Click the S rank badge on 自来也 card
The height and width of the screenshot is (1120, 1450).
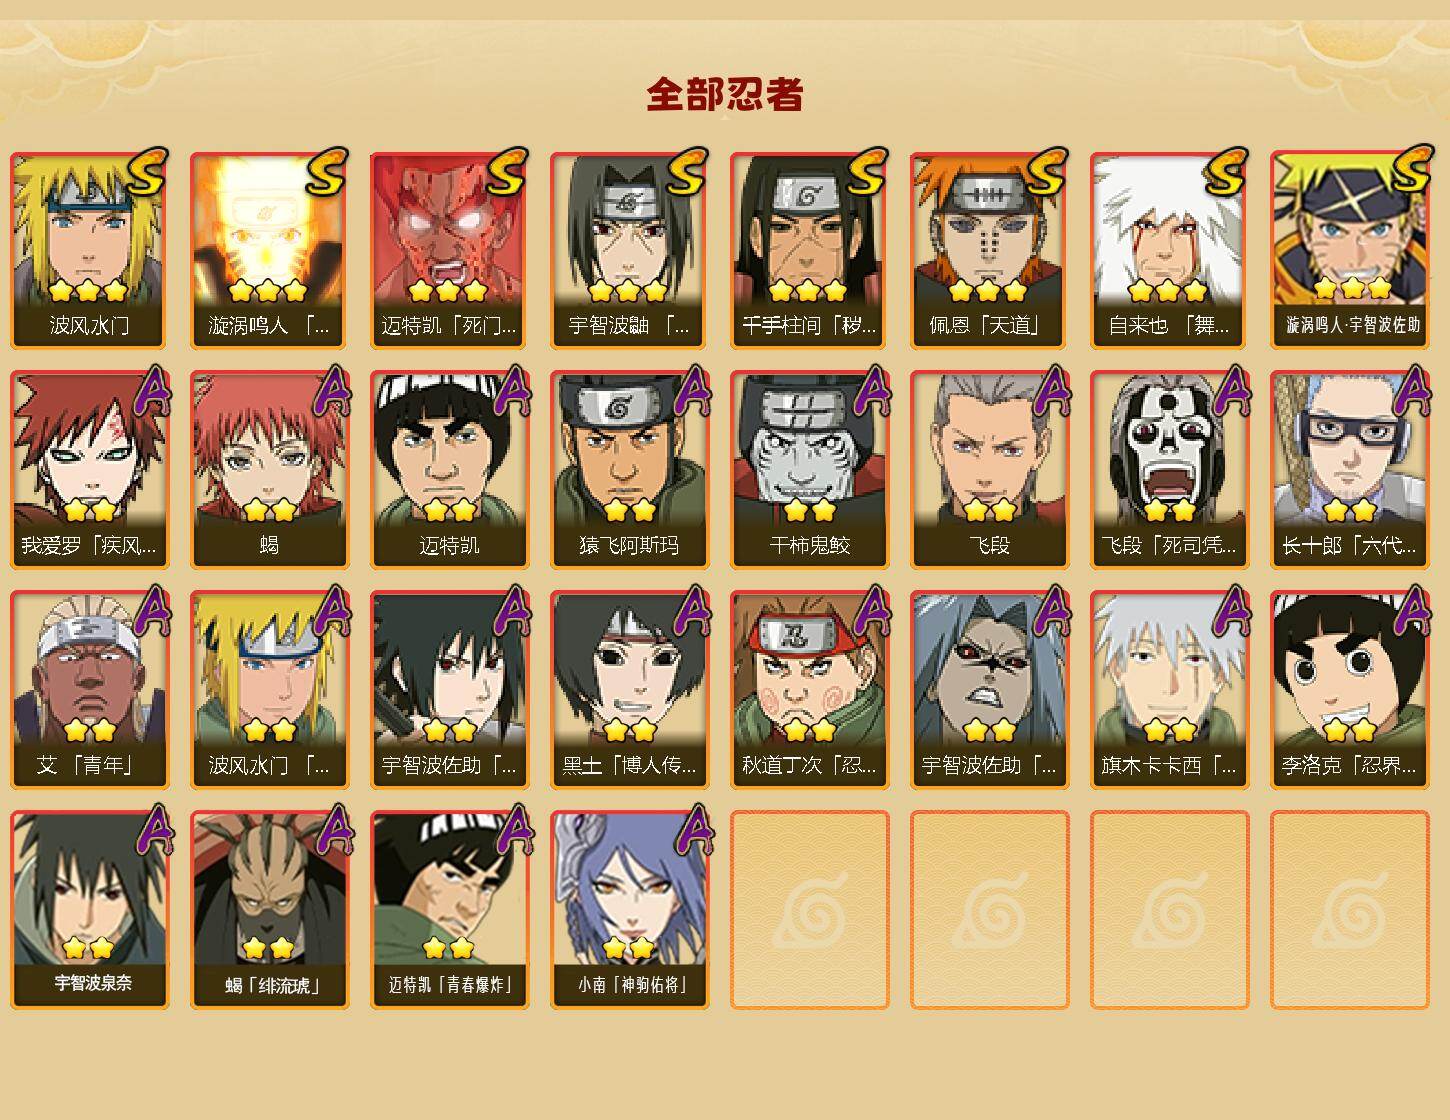tap(1227, 171)
